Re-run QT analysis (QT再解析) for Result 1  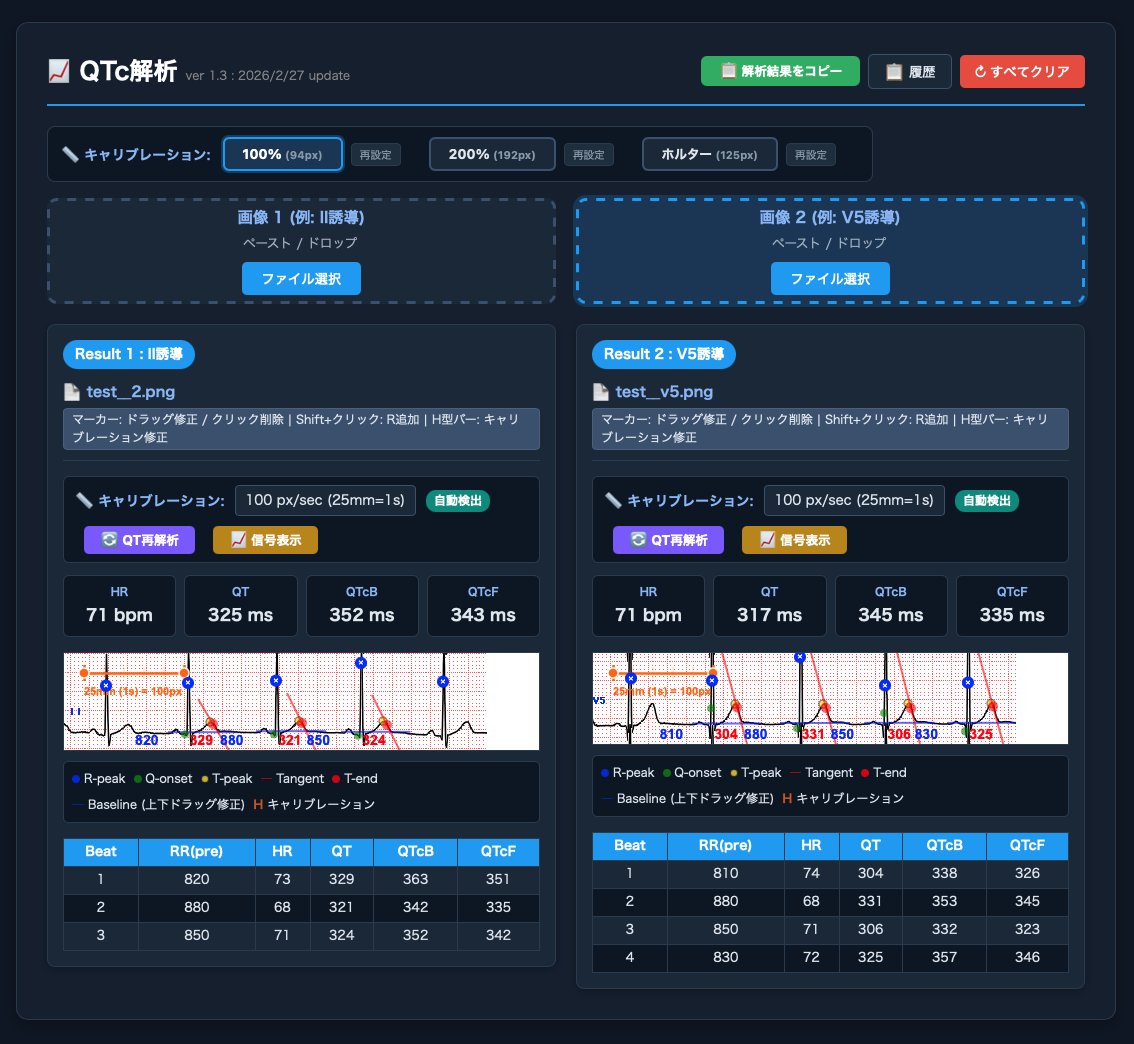click(x=141, y=540)
